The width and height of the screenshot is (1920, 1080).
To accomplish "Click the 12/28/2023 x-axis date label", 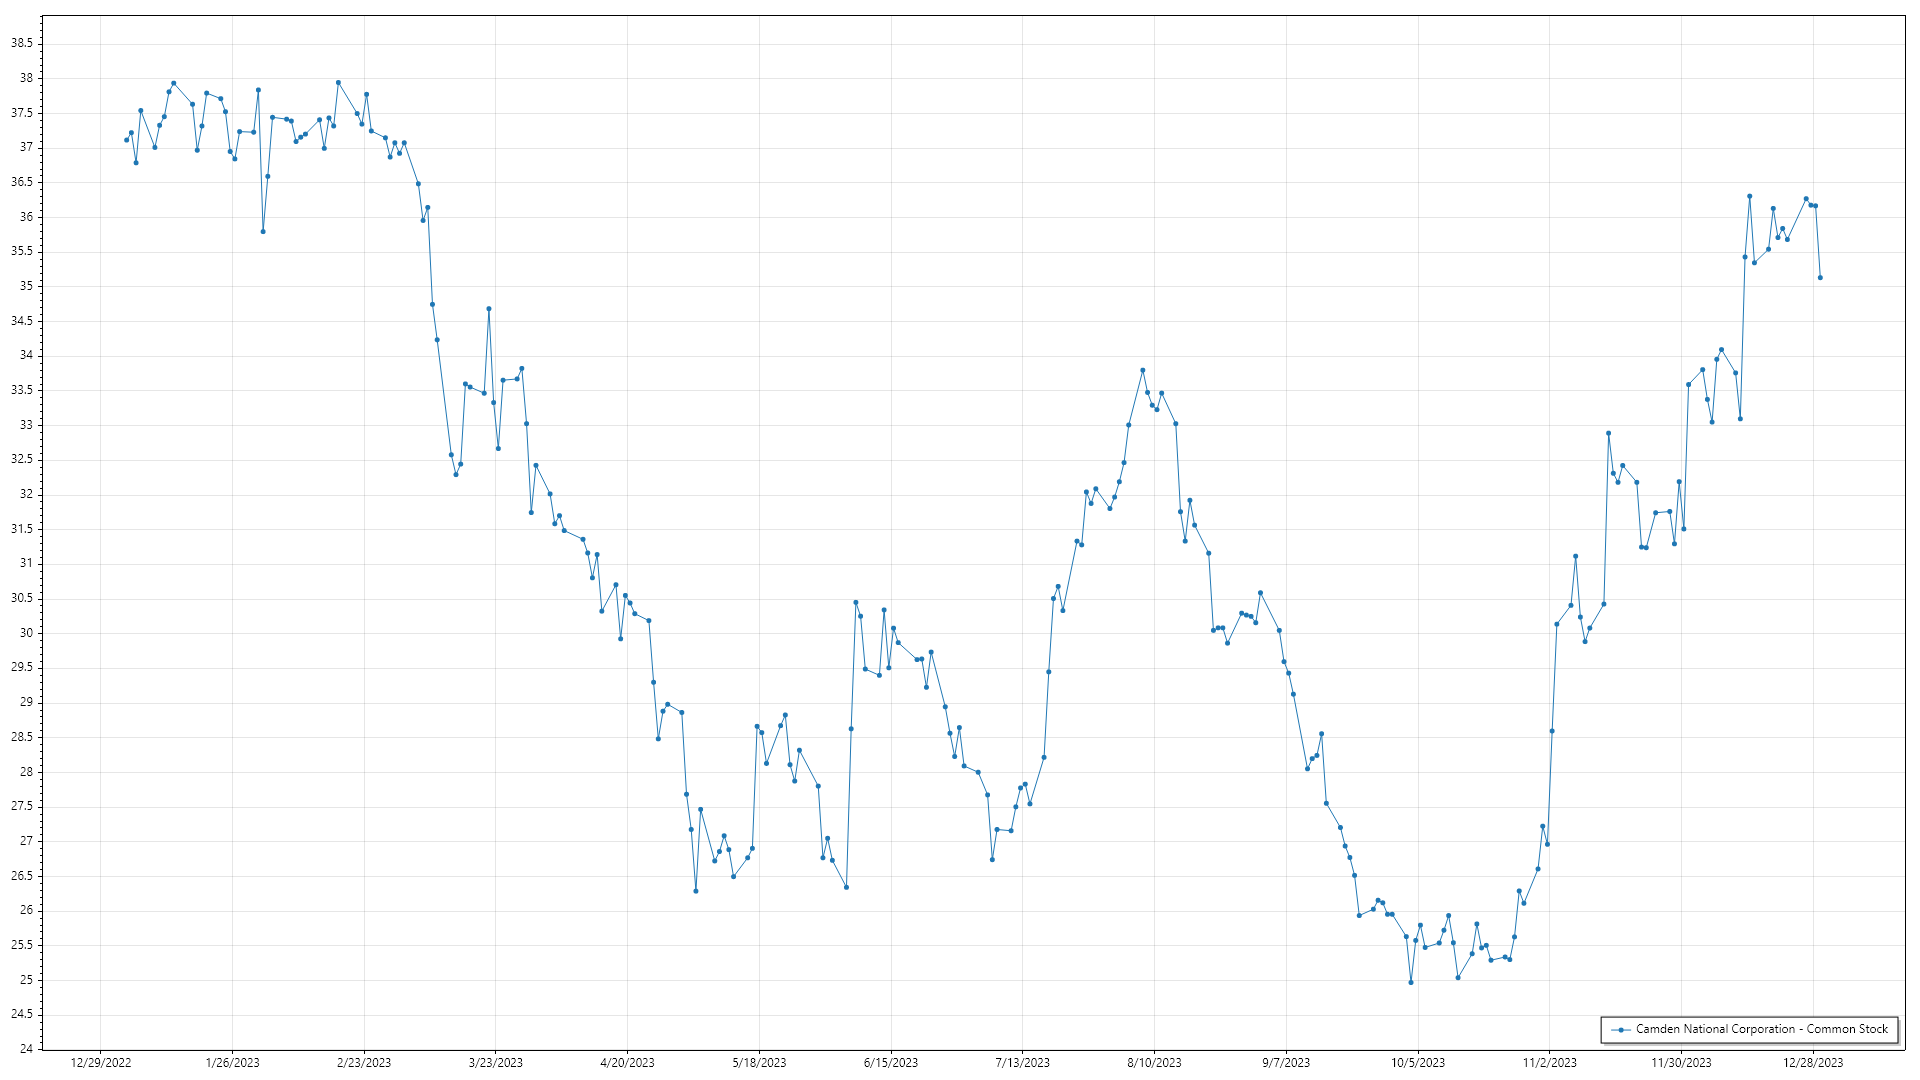I will (x=1813, y=1063).
